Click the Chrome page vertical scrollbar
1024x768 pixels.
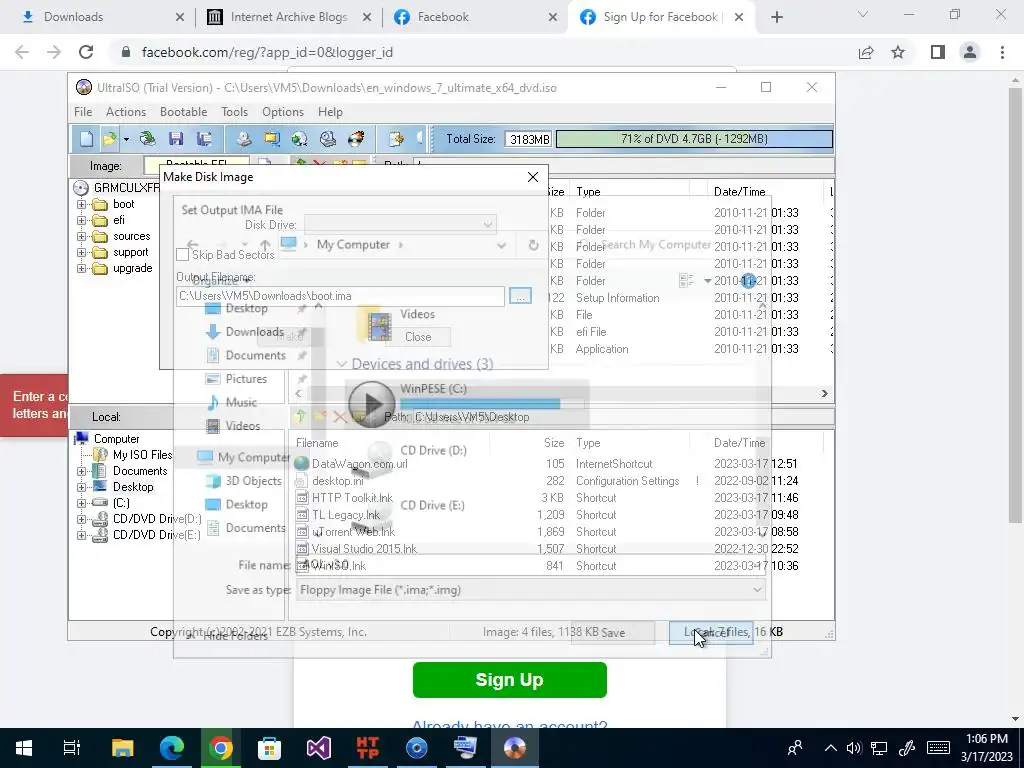[x=1015, y=304]
